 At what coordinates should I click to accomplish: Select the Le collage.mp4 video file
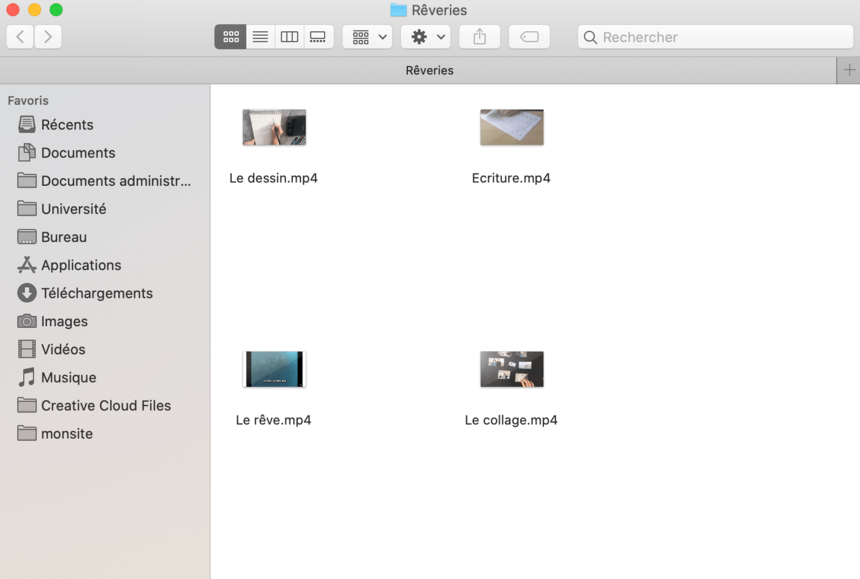[511, 369]
